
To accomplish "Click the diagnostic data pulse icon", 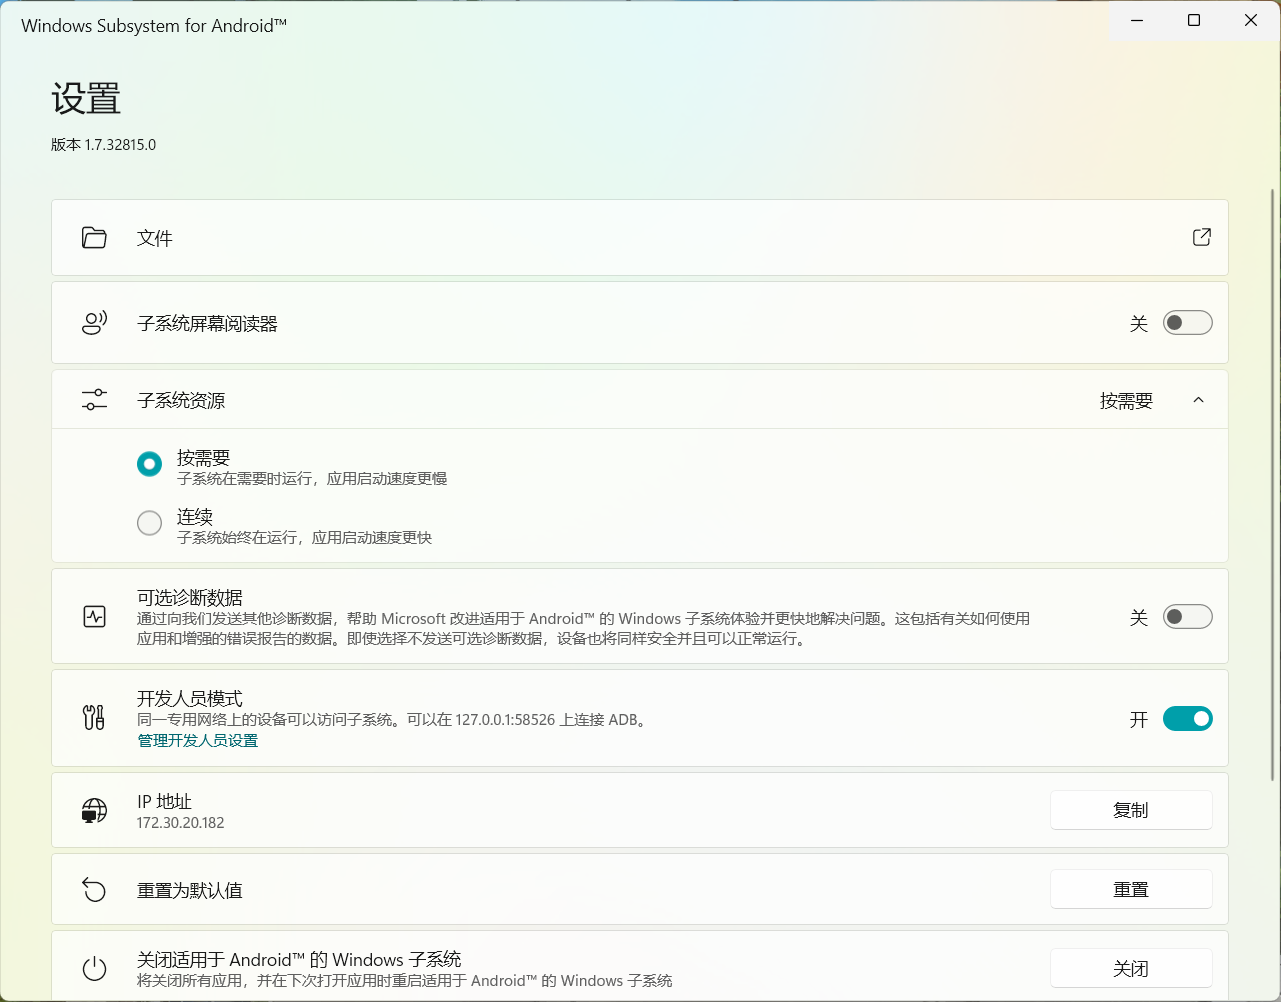I will pos(94,617).
